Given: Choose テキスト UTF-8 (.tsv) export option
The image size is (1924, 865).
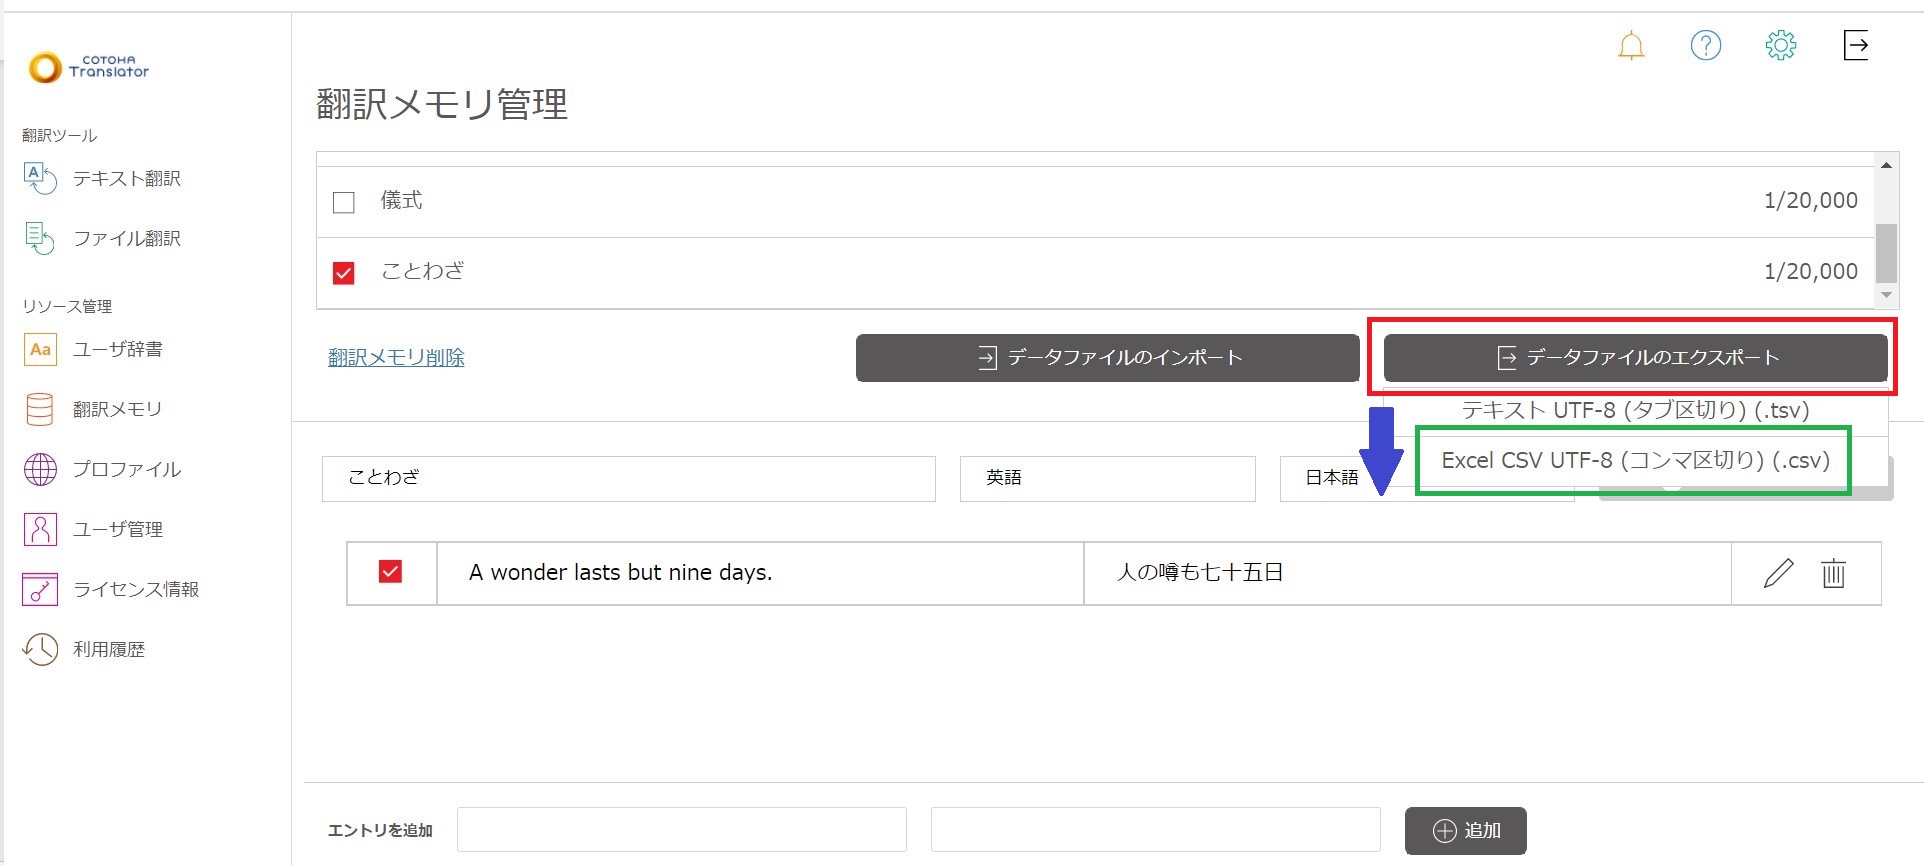Looking at the screenshot, I should [x=1634, y=411].
